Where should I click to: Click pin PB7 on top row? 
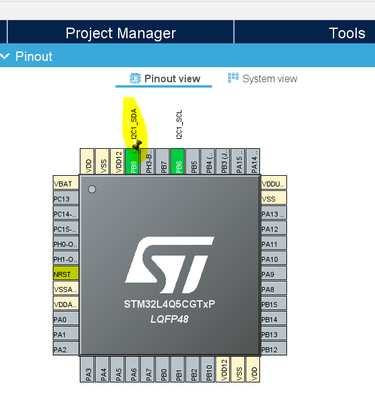[x=163, y=161]
